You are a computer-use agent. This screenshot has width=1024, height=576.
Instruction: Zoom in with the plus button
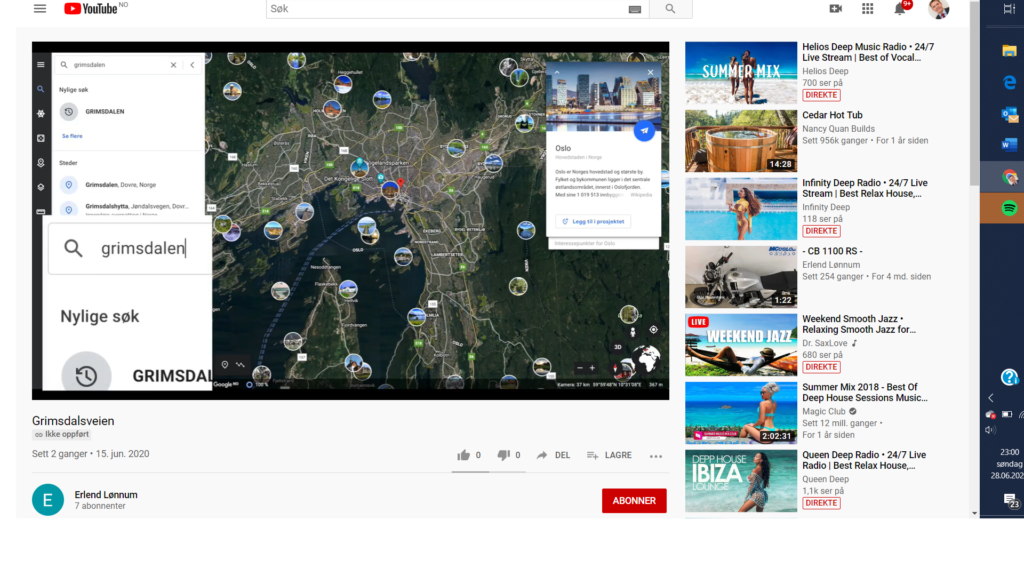[x=592, y=368]
